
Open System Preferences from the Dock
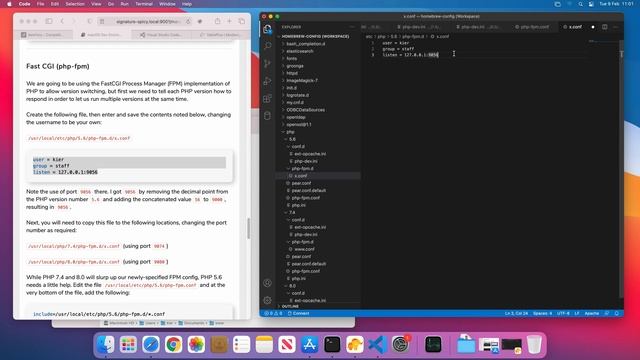pos(401,344)
